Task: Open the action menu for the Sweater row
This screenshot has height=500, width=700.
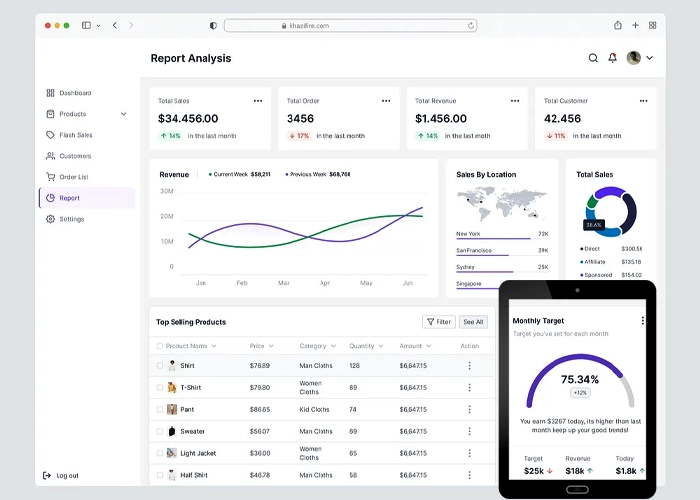Action: [x=470, y=431]
